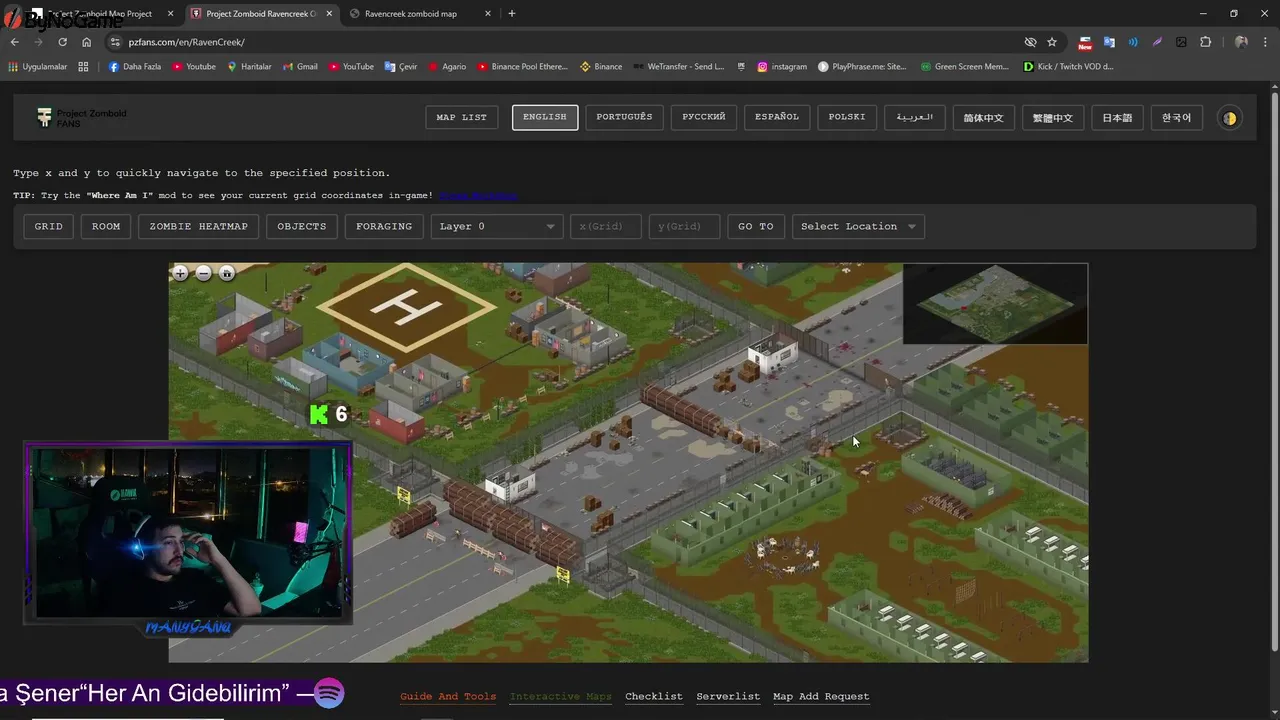
Task: Open the MAP LIST page
Action: (x=462, y=118)
